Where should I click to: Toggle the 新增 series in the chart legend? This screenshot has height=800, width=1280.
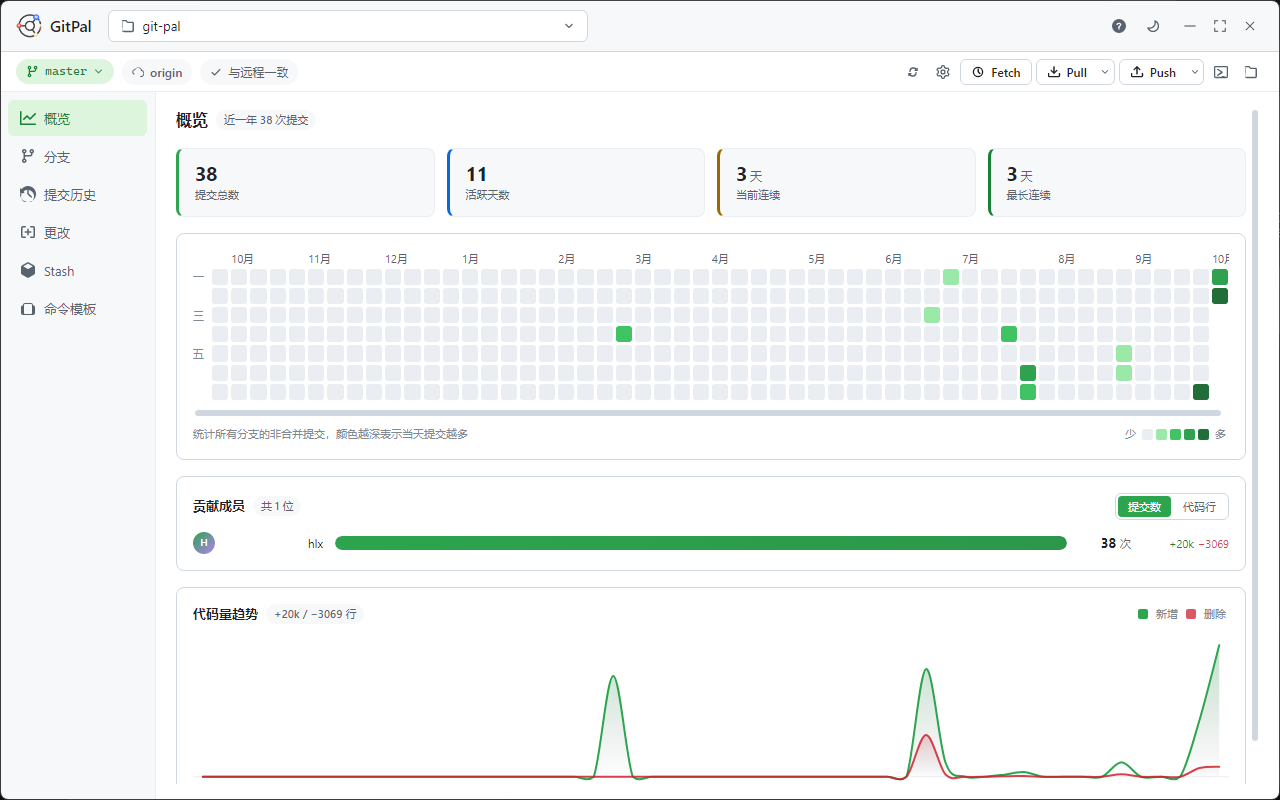[x=1158, y=614]
